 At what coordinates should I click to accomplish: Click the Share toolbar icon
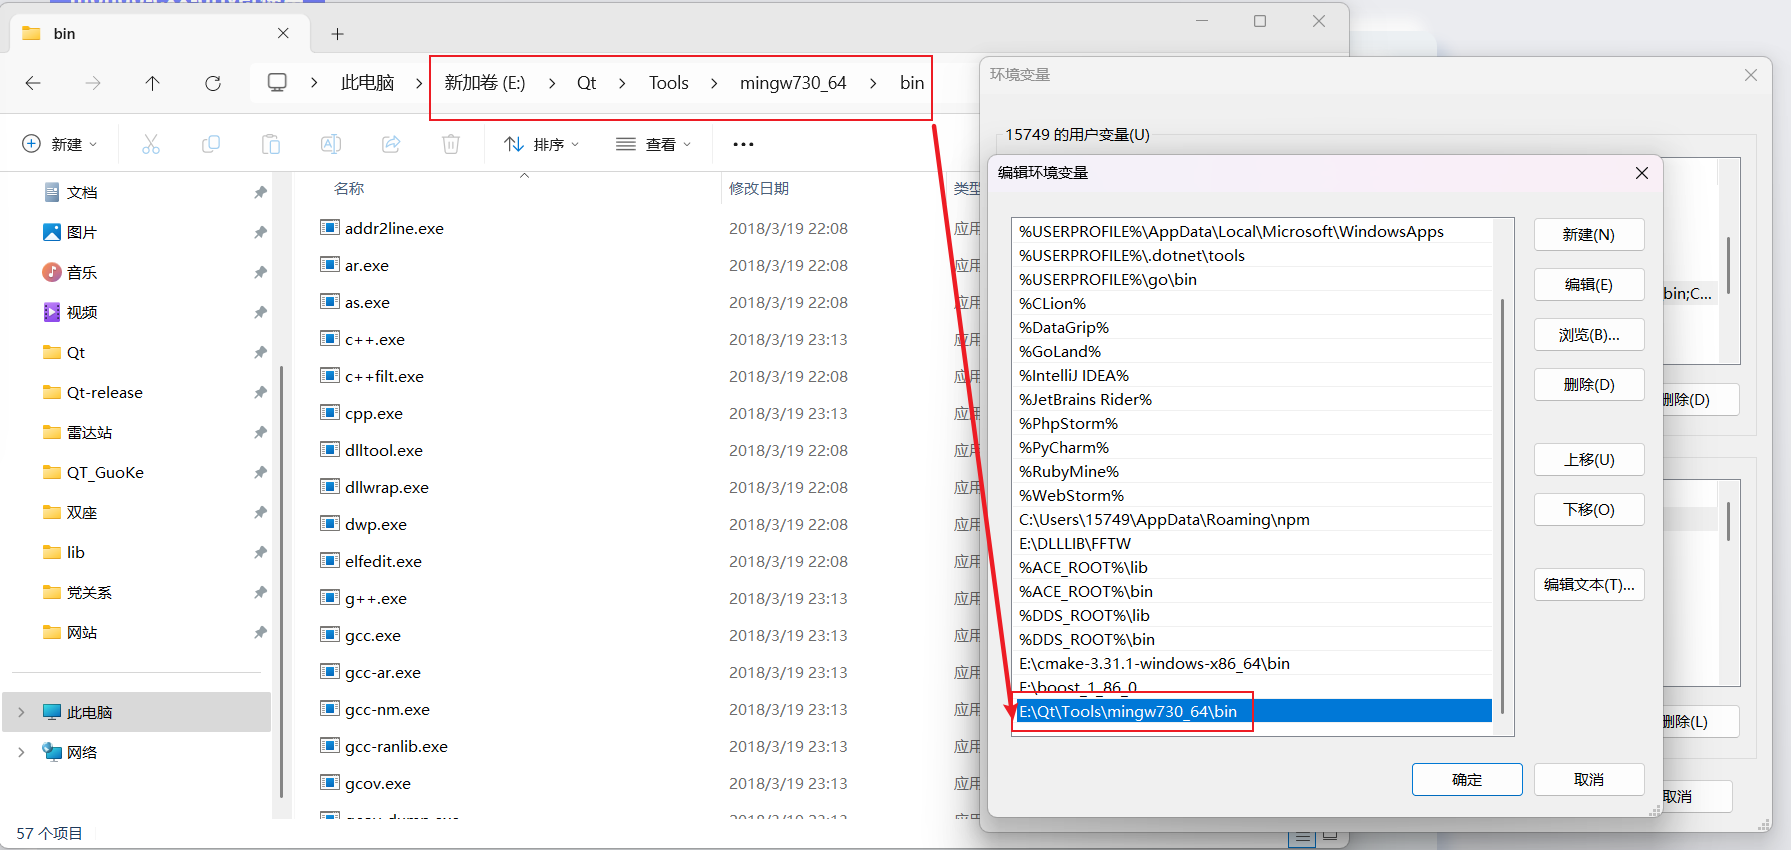click(391, 144)
